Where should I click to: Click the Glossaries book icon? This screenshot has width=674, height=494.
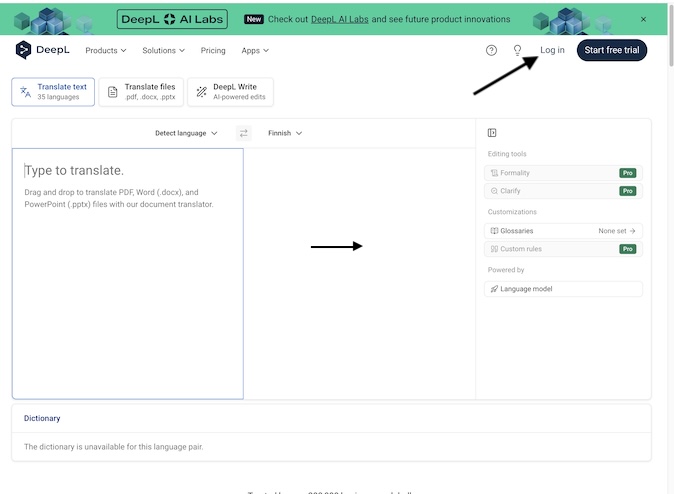[x=494, y=231]
